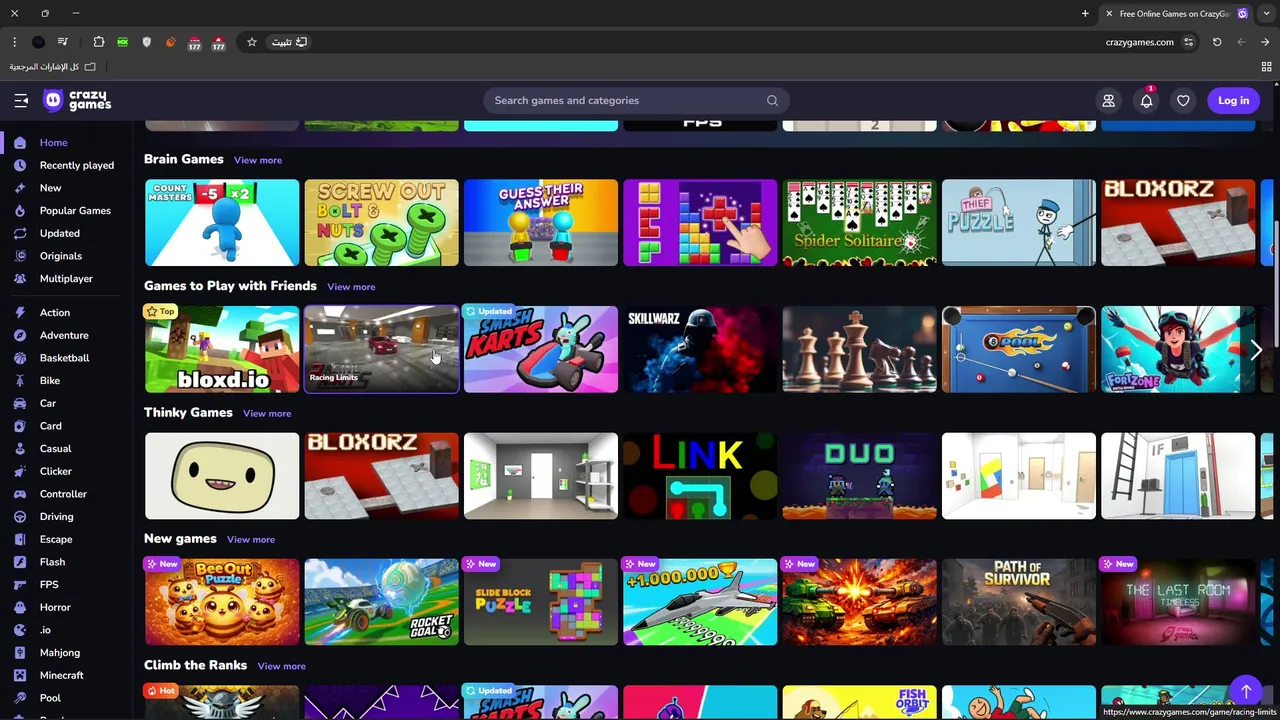Image resolution: width=1280 pixels, height=720 pixels.
Task: Click the Action category icon
Action: pos(20,313)
